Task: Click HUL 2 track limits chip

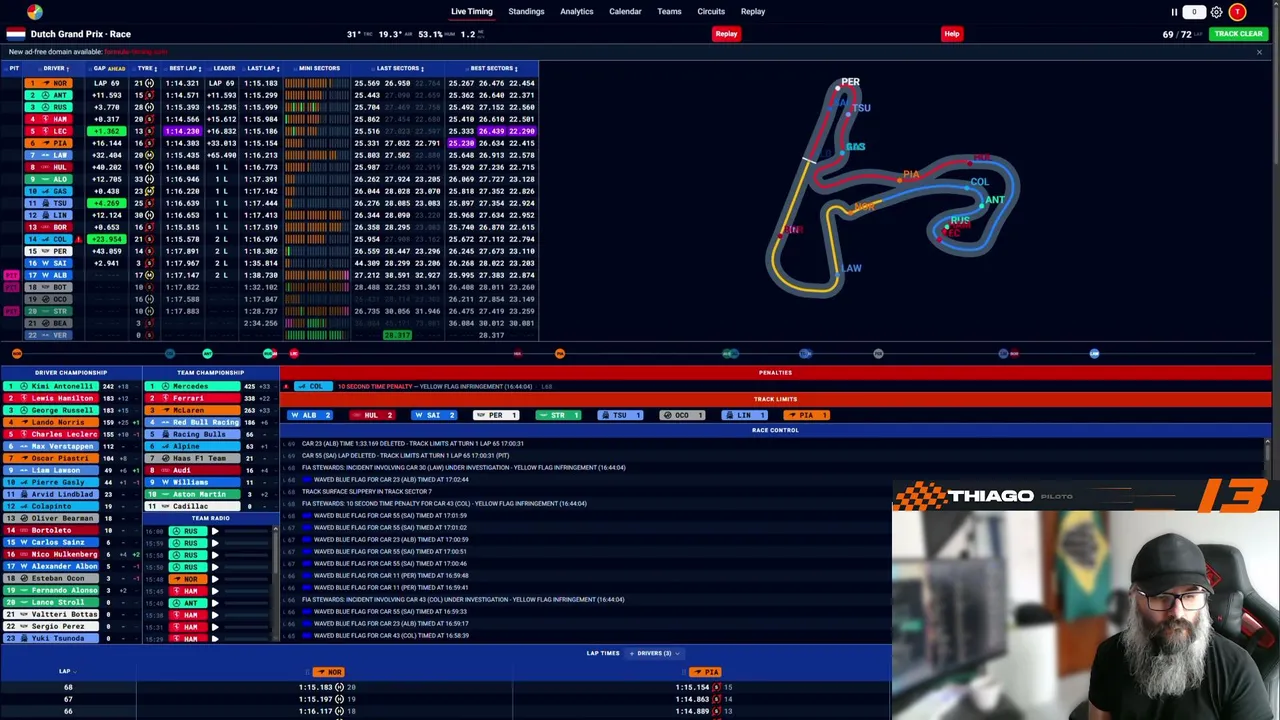Action: tap(371, 415)
